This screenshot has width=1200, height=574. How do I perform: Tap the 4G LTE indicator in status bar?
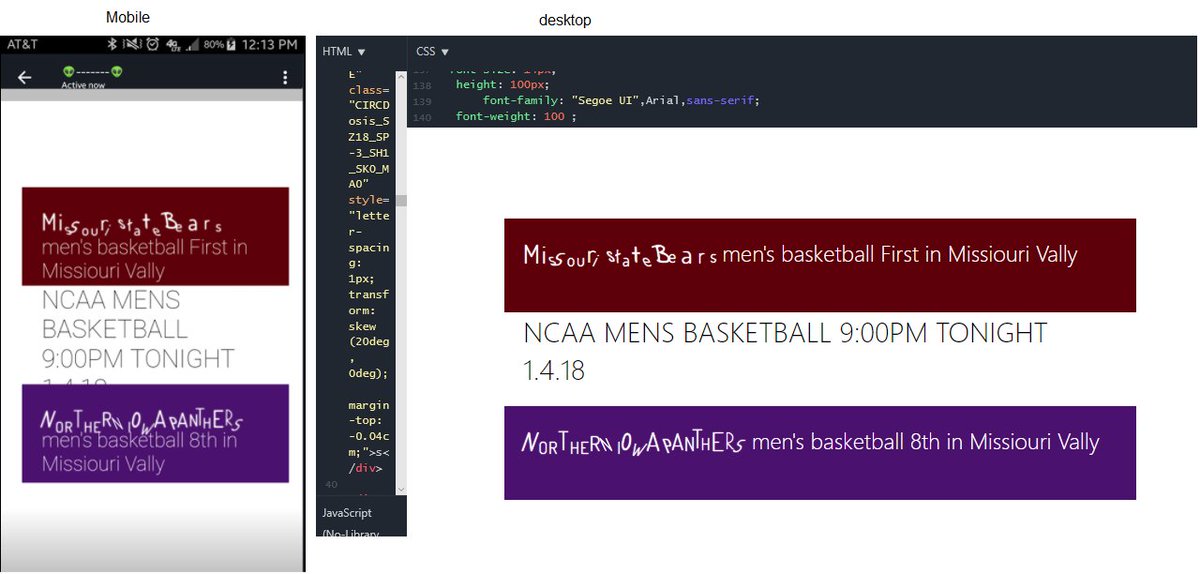coord(172,45)
